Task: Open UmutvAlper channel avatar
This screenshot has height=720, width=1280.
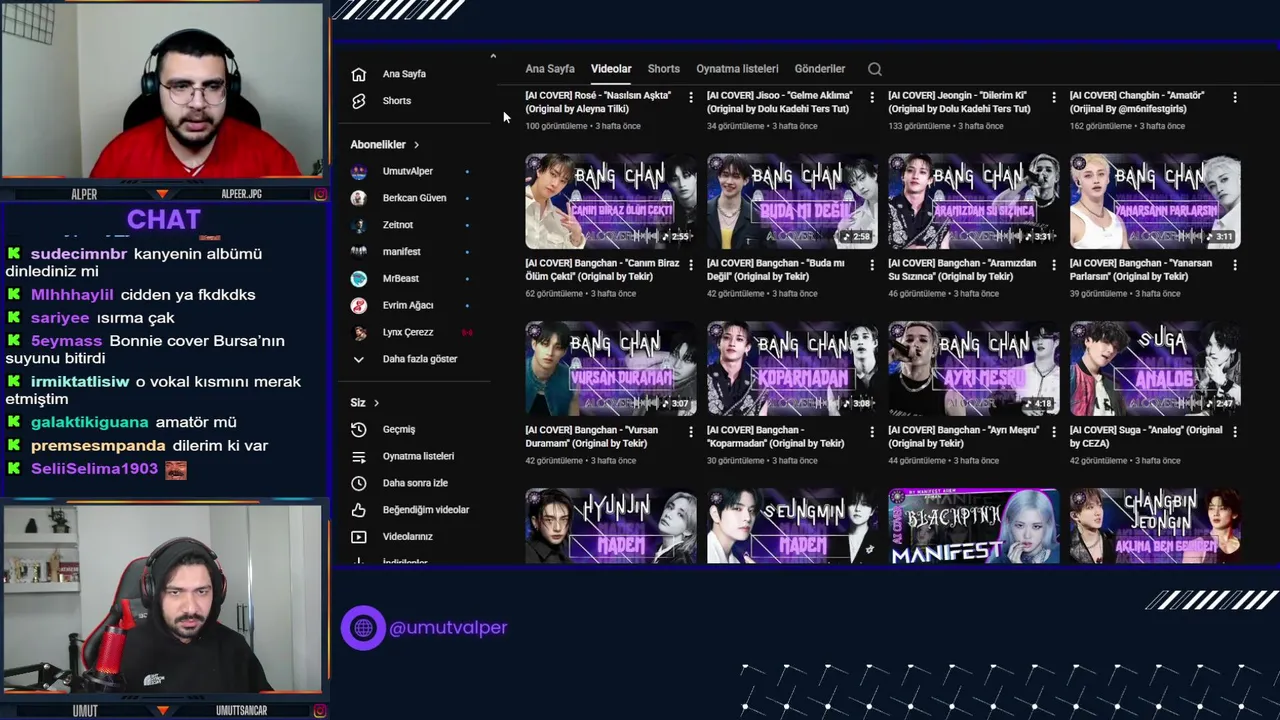Action: tap(359, 171)
